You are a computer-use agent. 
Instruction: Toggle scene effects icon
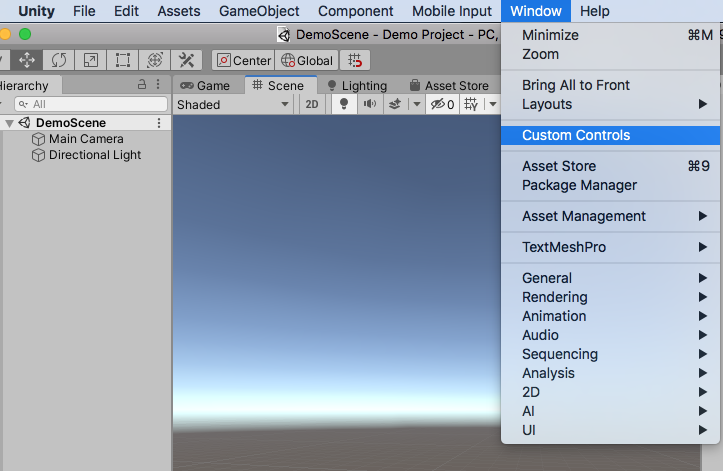coord(395,104)
